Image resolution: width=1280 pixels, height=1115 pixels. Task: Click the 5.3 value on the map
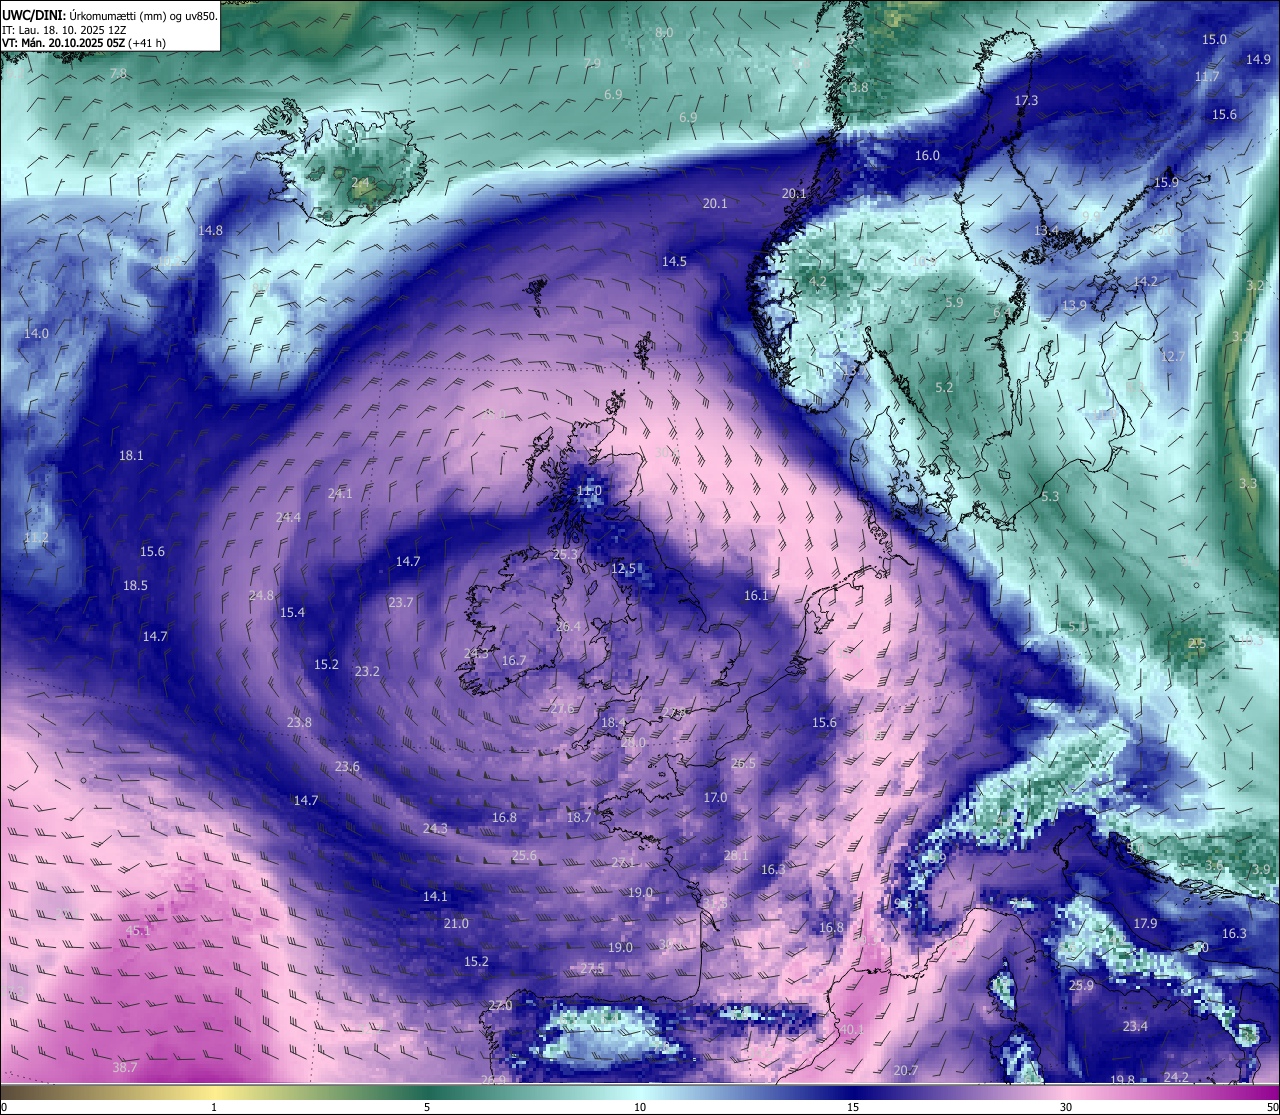coord(1050,497)
